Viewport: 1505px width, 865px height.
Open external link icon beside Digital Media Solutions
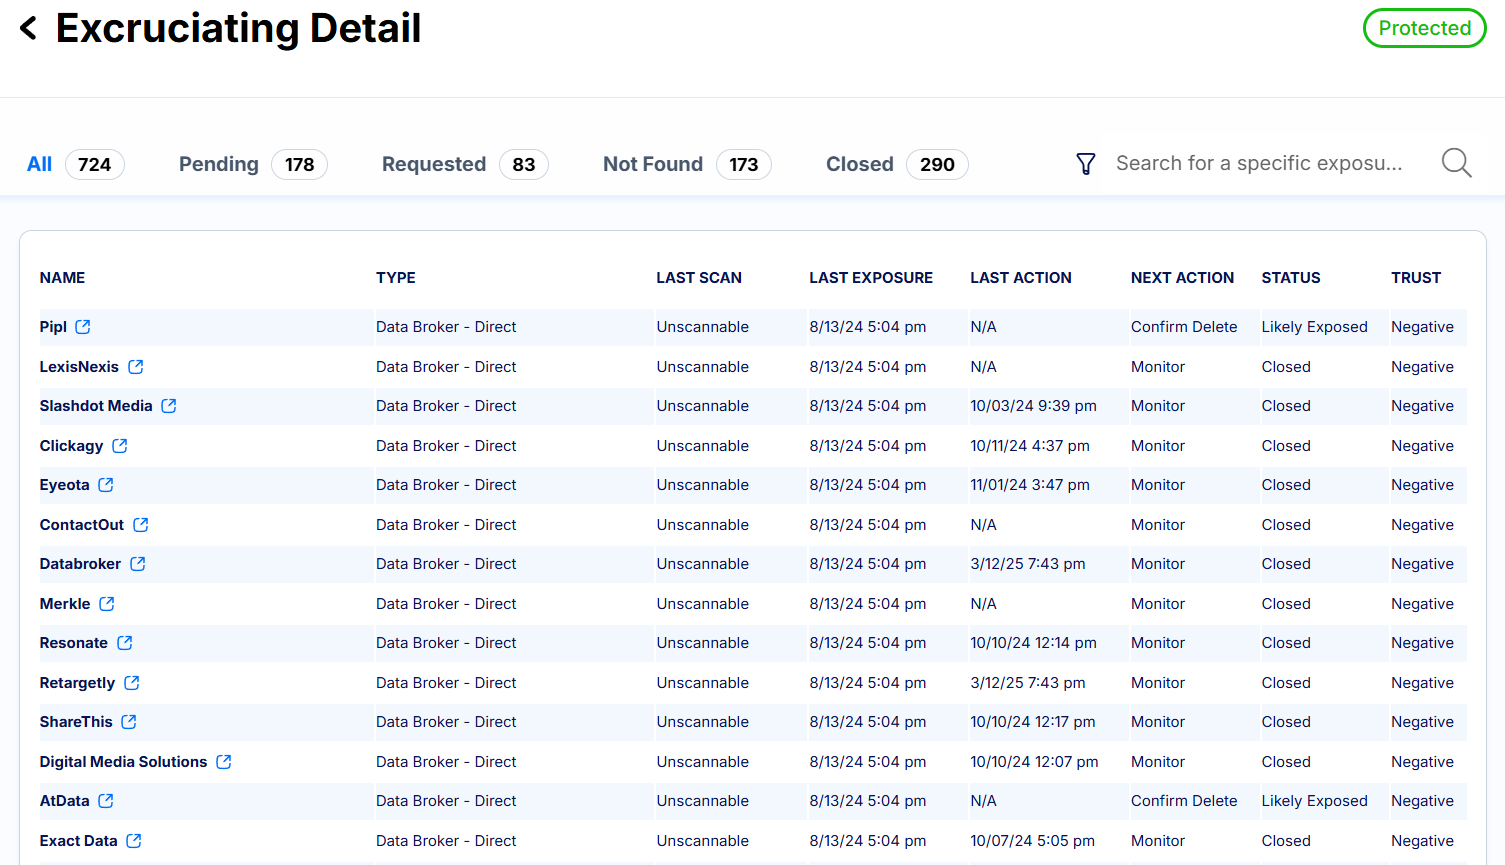tap(224, 762)
